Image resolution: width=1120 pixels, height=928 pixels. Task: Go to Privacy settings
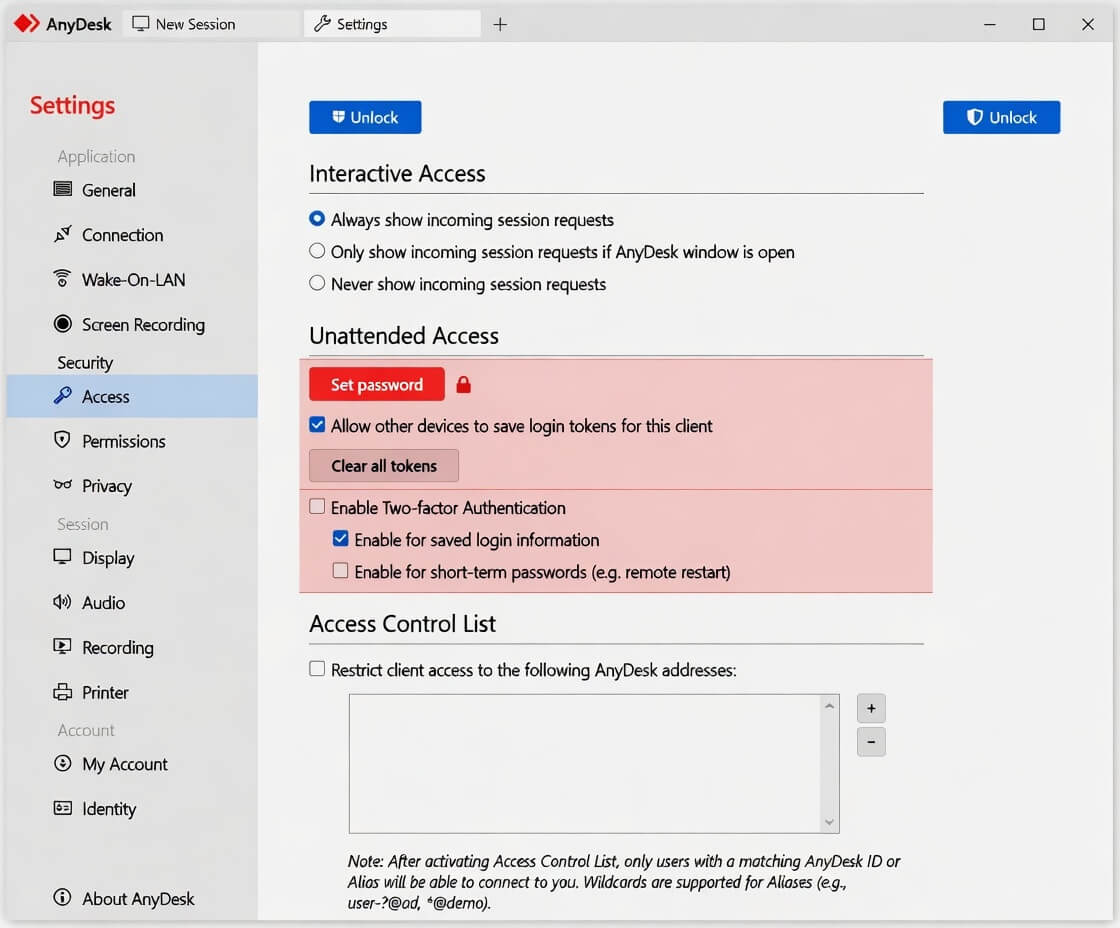pos(132,486)
